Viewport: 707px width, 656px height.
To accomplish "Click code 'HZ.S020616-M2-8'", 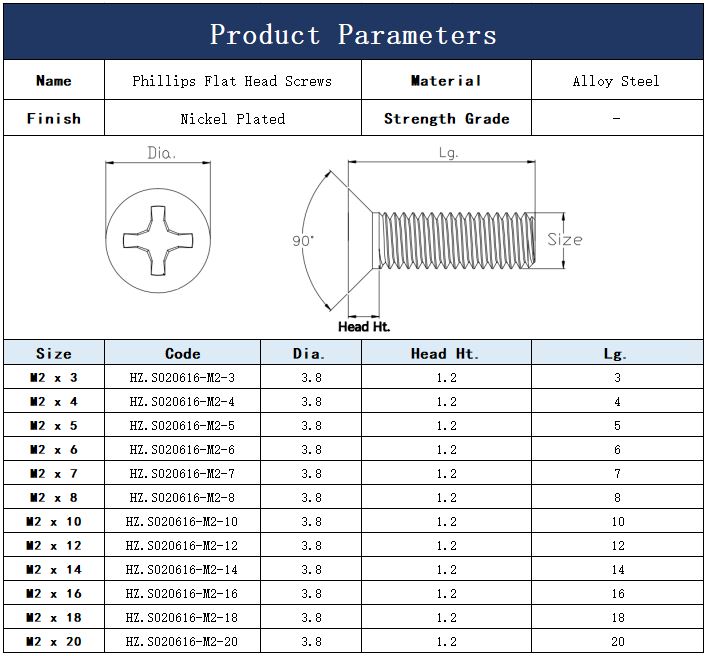I will click(182, 497).
